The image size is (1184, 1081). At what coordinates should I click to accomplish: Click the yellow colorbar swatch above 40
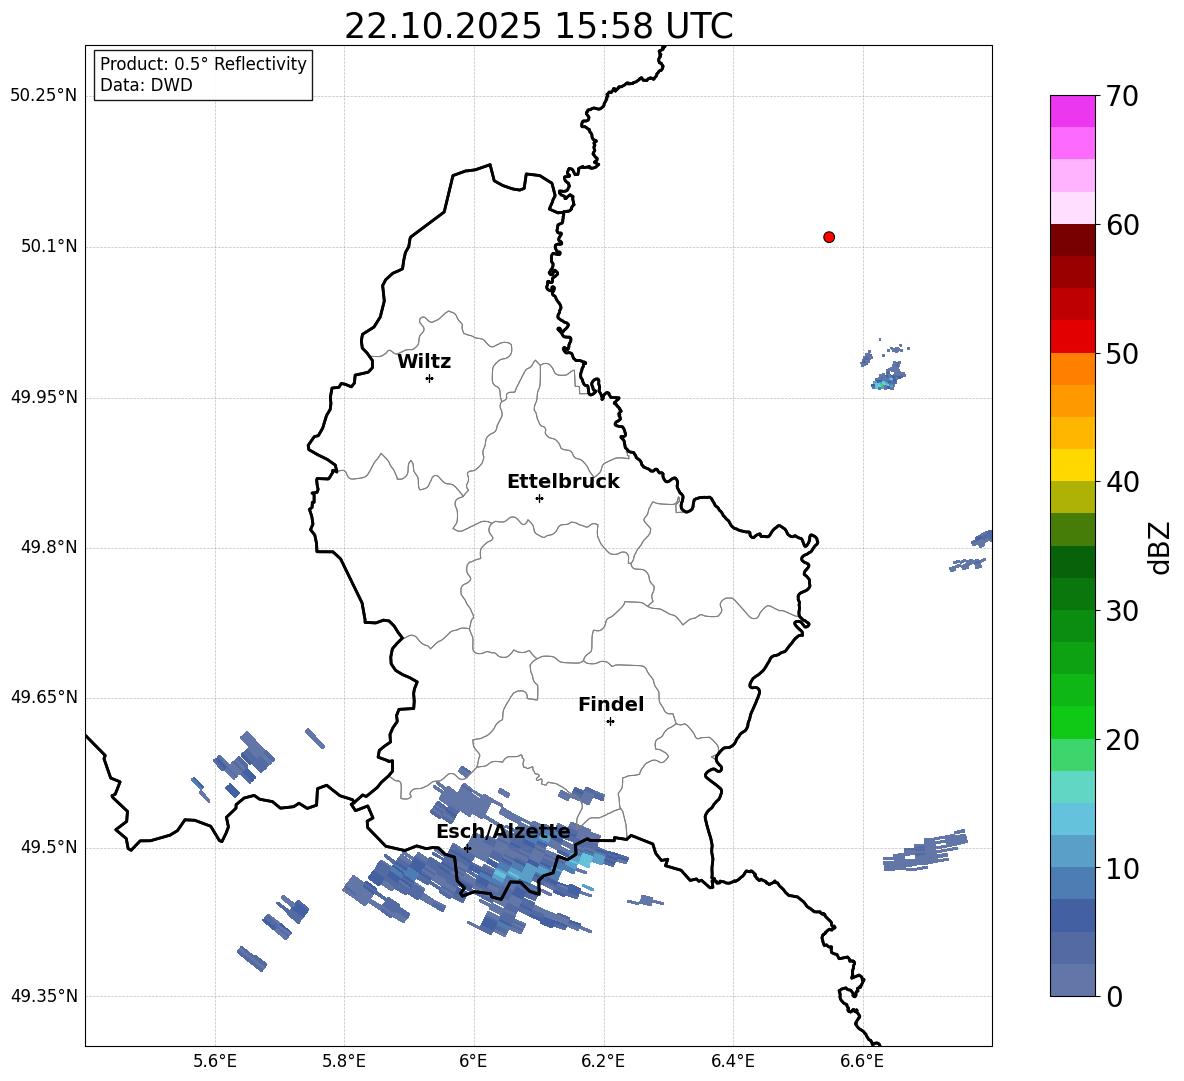(1073, 465)
